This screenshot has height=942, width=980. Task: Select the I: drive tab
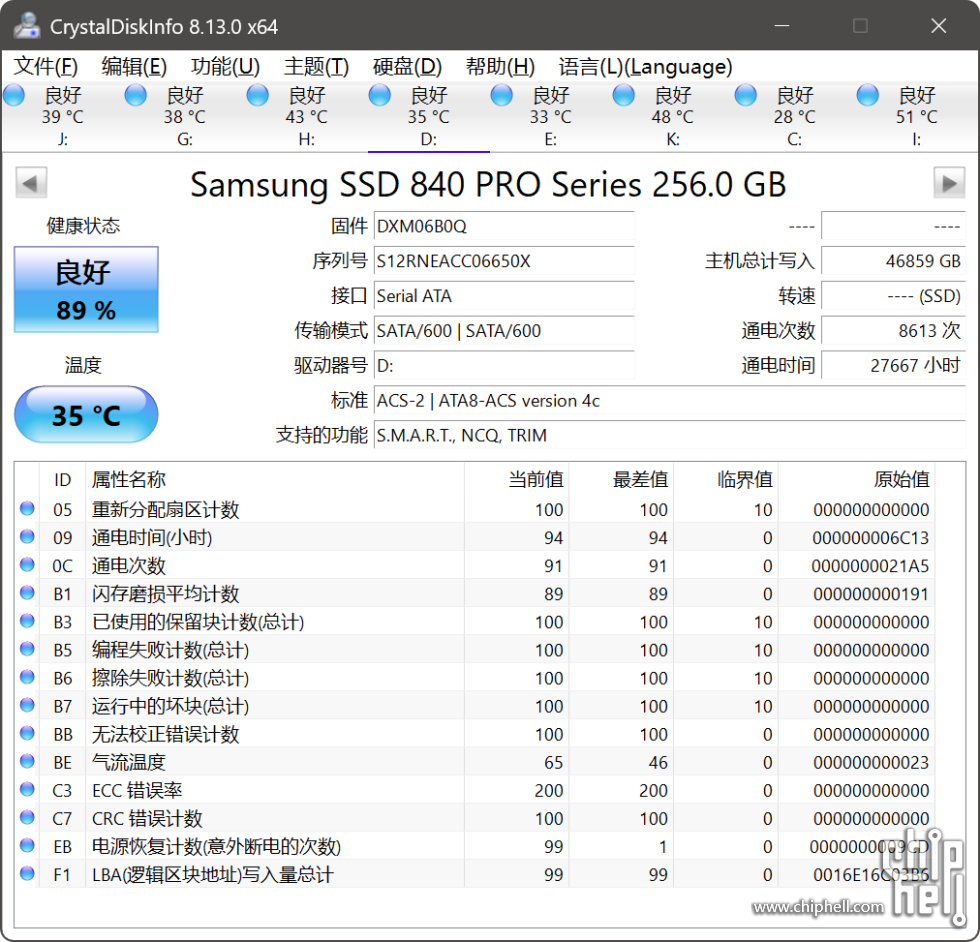(916, 116)
